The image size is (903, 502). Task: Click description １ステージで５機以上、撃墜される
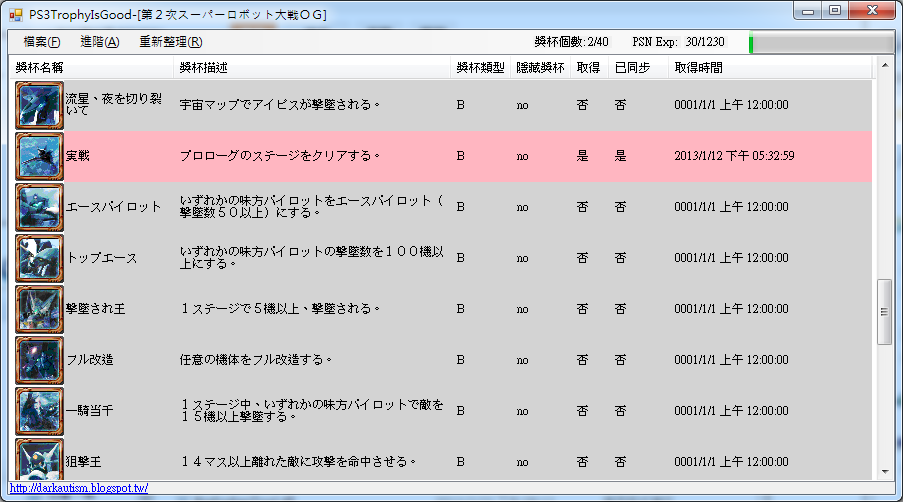(x=280, y=309)
